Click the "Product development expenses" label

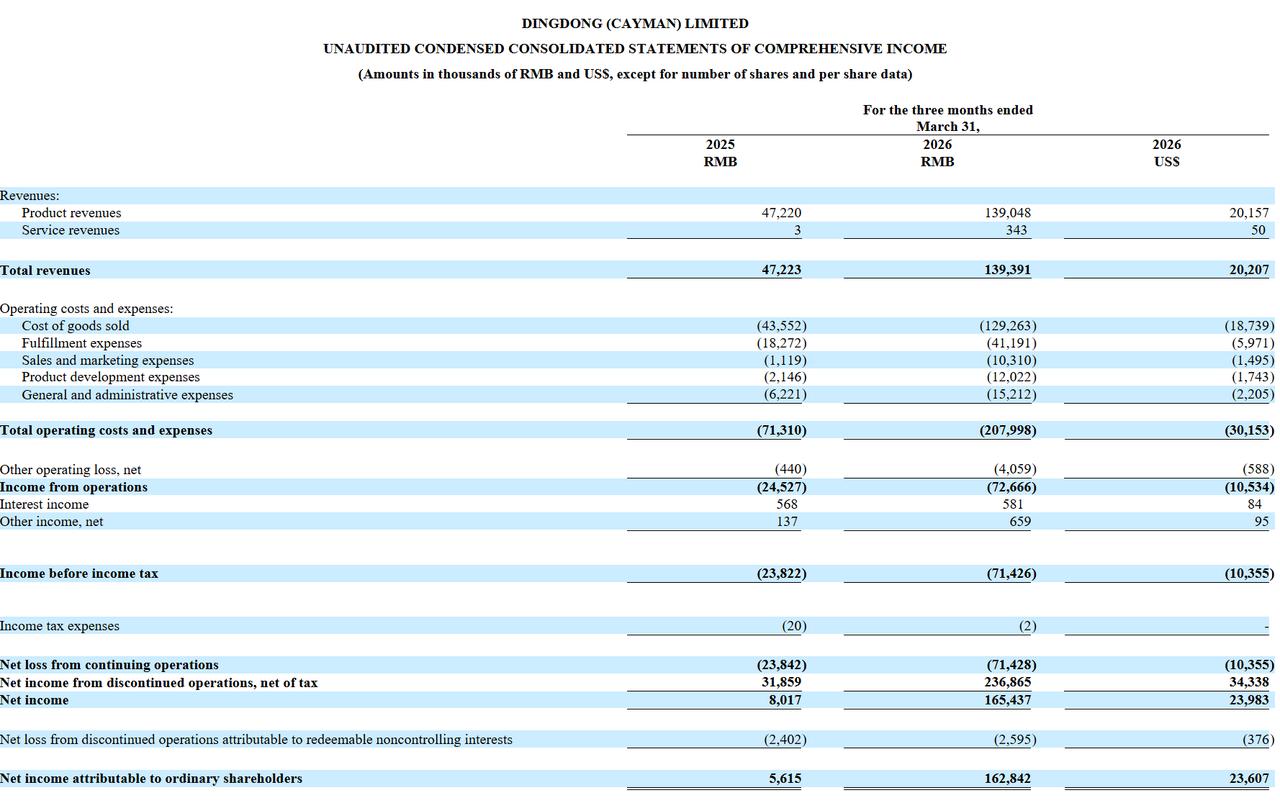[111, 377]
